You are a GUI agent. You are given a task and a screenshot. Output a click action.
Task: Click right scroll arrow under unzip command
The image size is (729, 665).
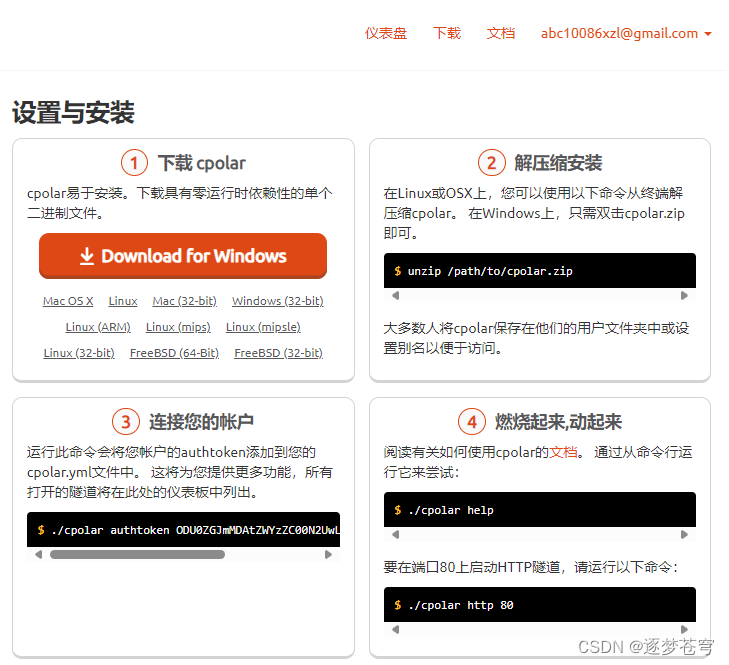point(686,296)
